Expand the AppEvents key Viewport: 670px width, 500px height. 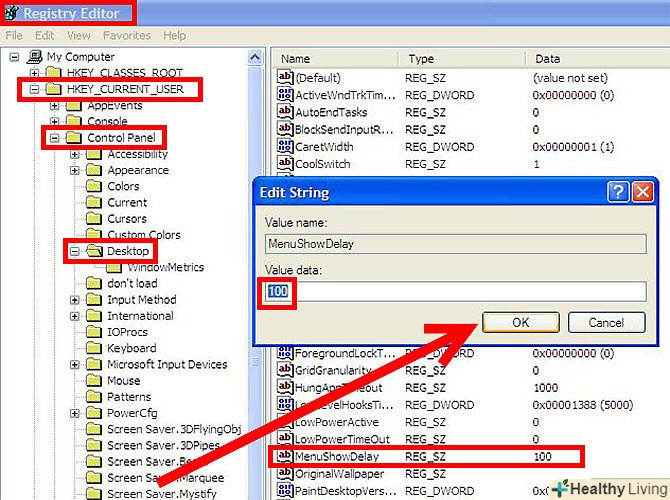[54, 105]
